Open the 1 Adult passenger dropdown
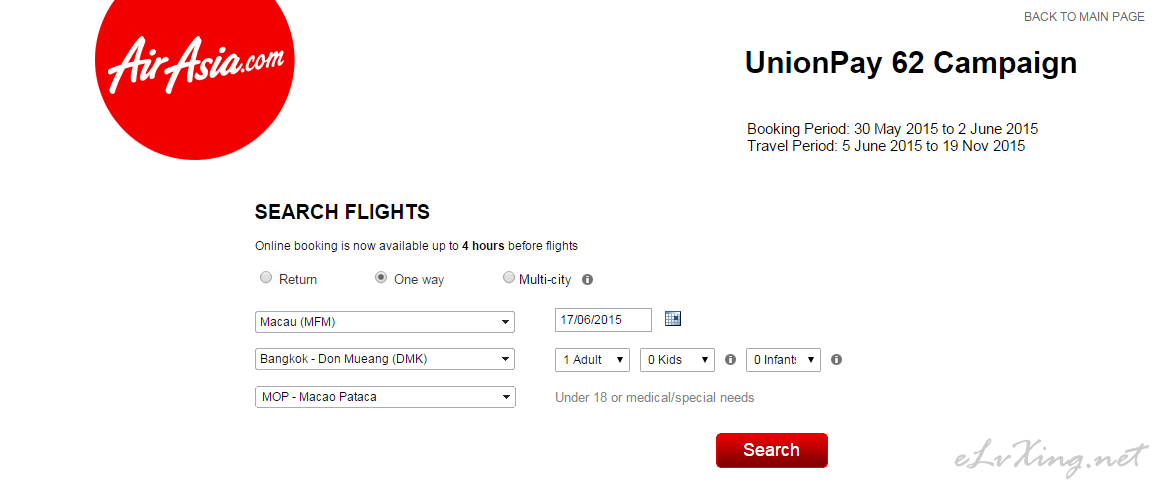The width and height of the screenshot is (1159, 491). point(593,360)
